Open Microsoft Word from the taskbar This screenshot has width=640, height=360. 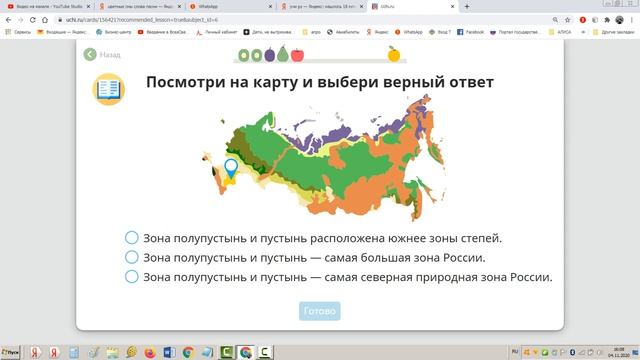tap(169, 352)
